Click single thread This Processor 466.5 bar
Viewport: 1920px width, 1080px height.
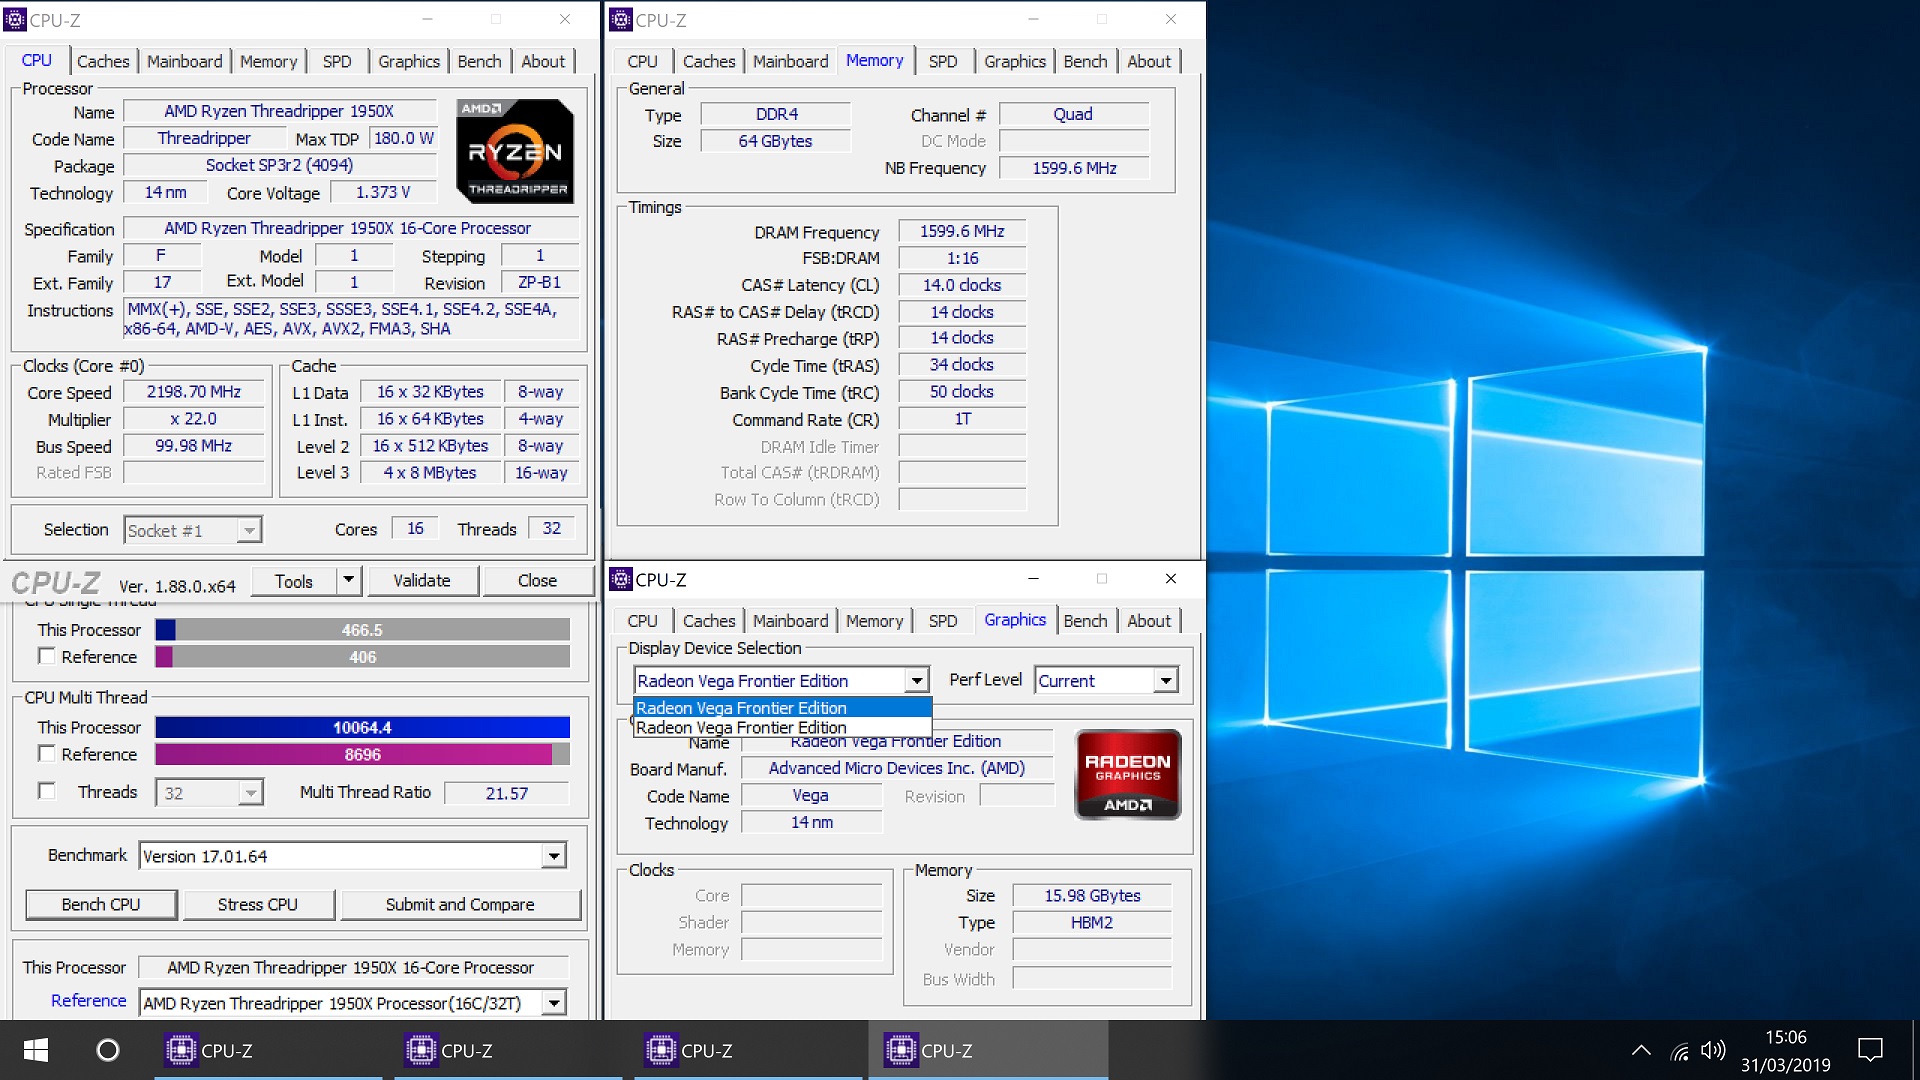(x=362, y=630)
